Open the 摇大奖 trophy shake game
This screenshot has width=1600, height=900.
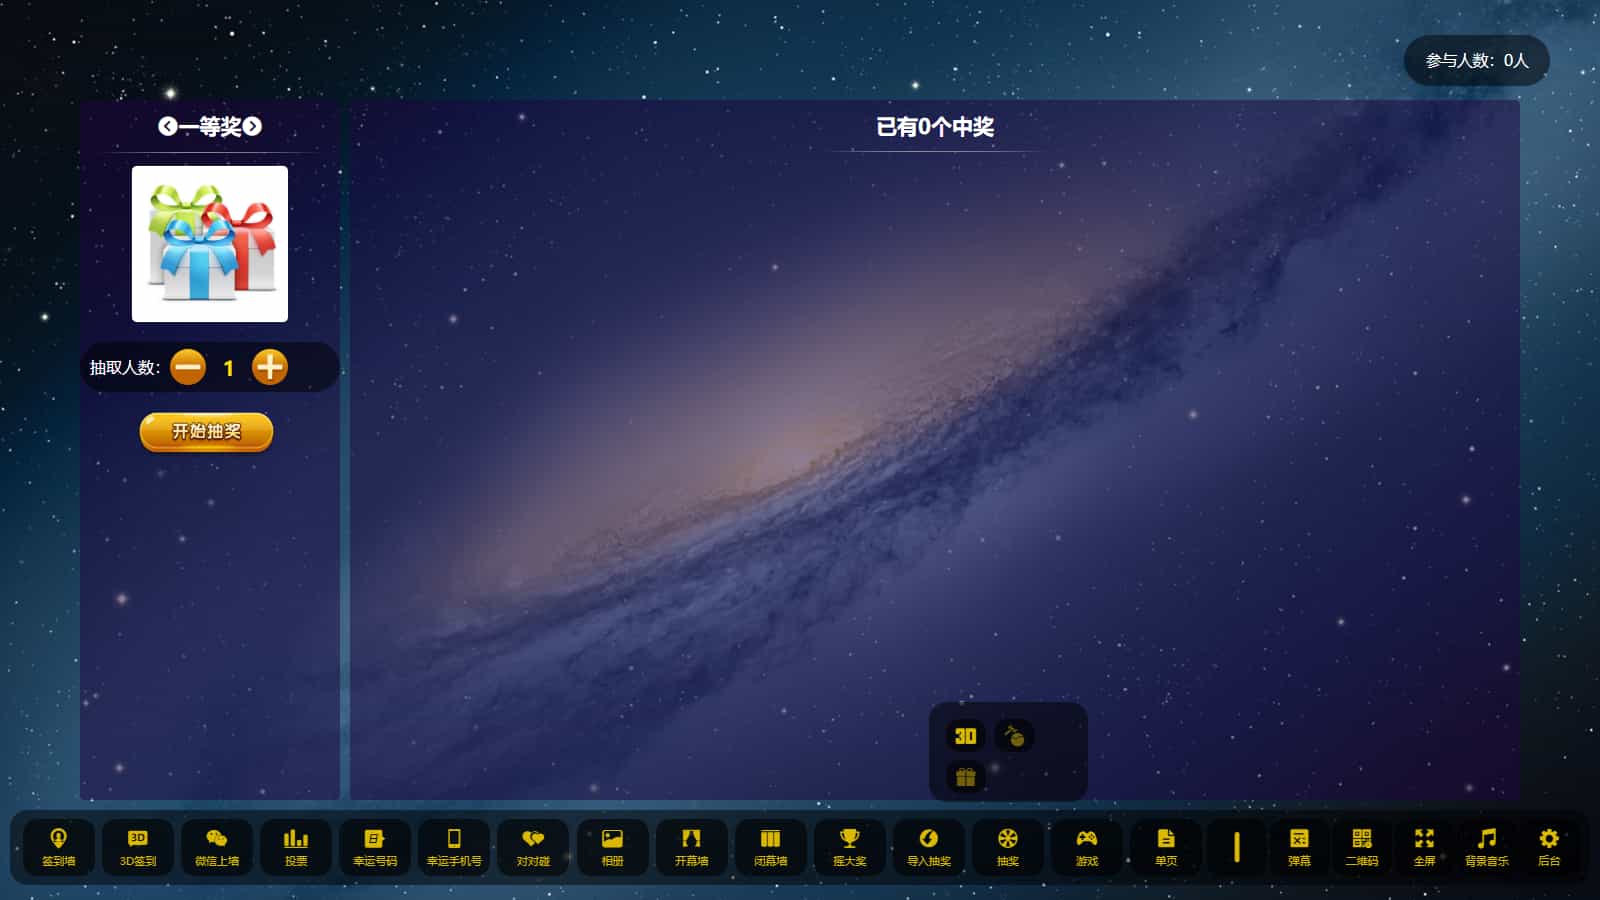(x=849, y=846)
